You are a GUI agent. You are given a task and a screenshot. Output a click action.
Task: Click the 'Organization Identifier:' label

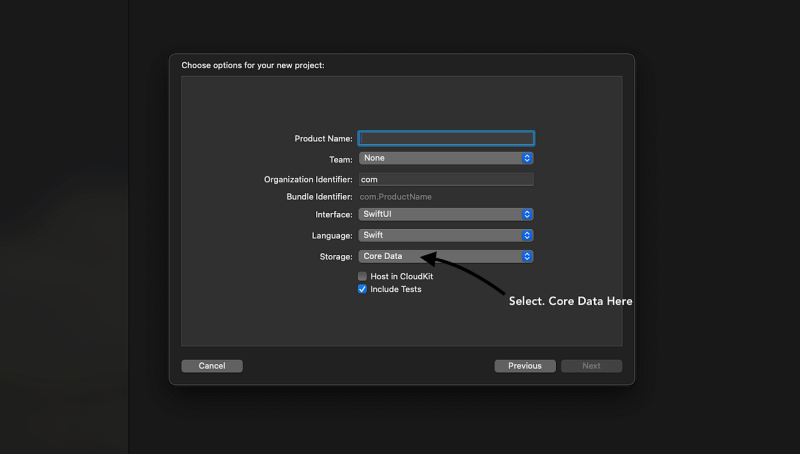(x=308, y=180)
